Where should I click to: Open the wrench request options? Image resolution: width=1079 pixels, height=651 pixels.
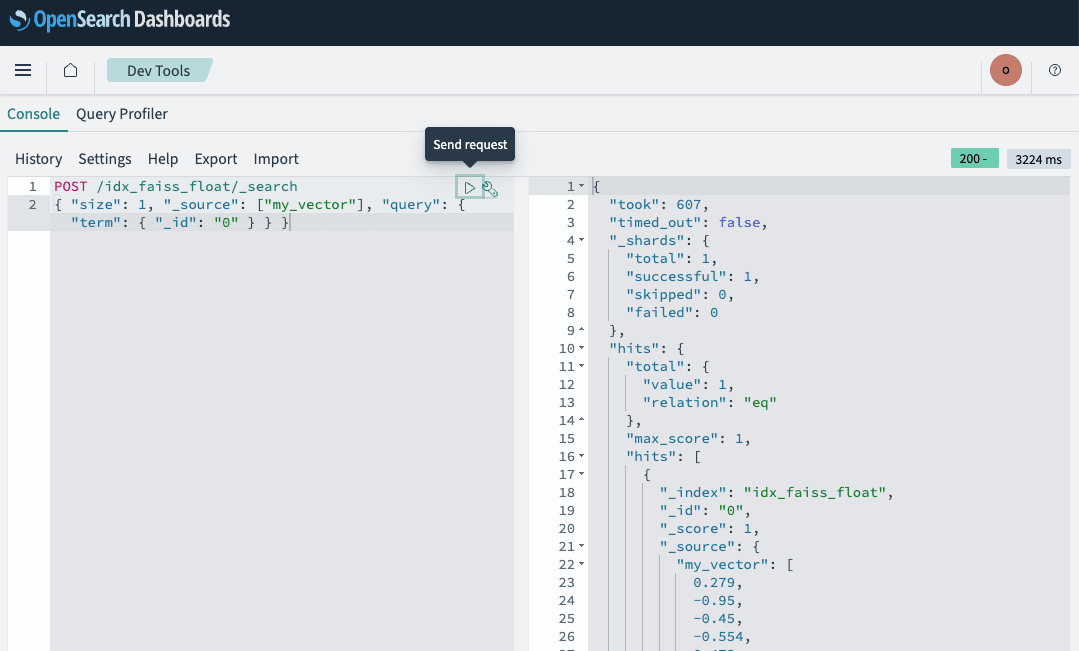tap(490, 188)
